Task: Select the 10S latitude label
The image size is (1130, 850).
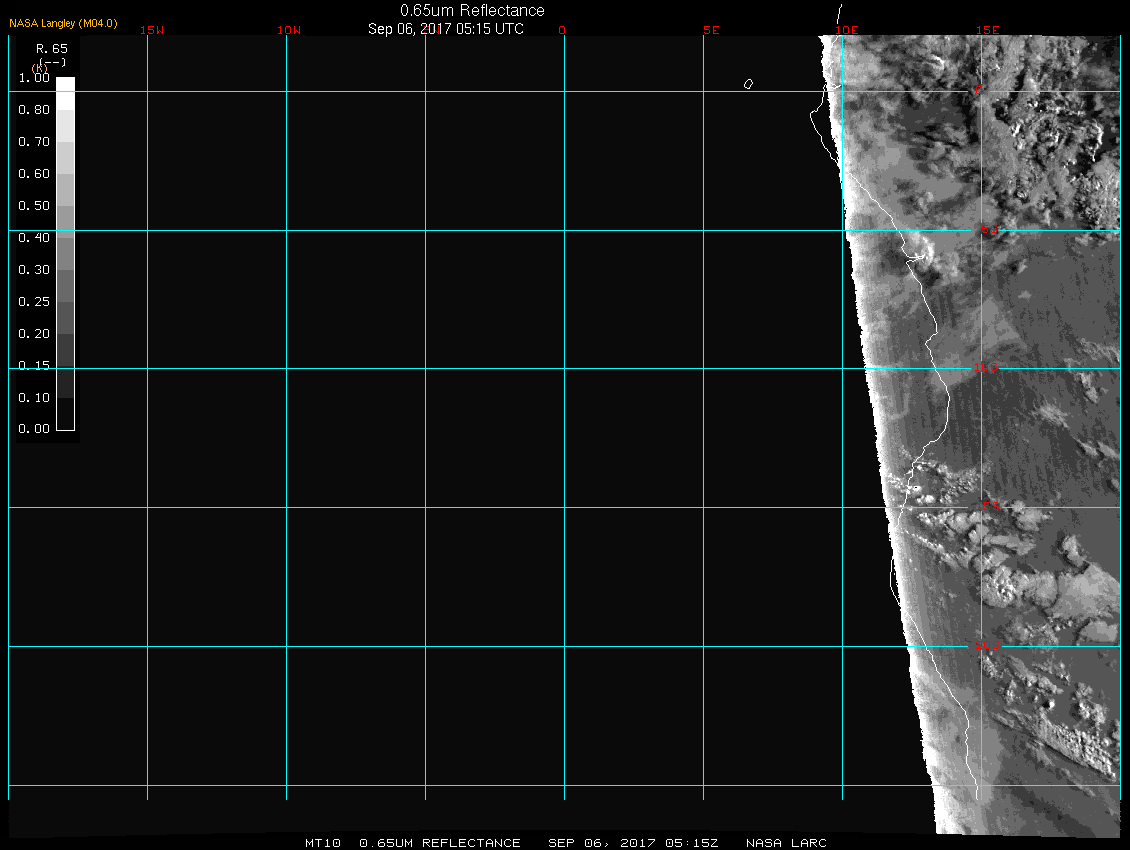Action: coord(986,369)
